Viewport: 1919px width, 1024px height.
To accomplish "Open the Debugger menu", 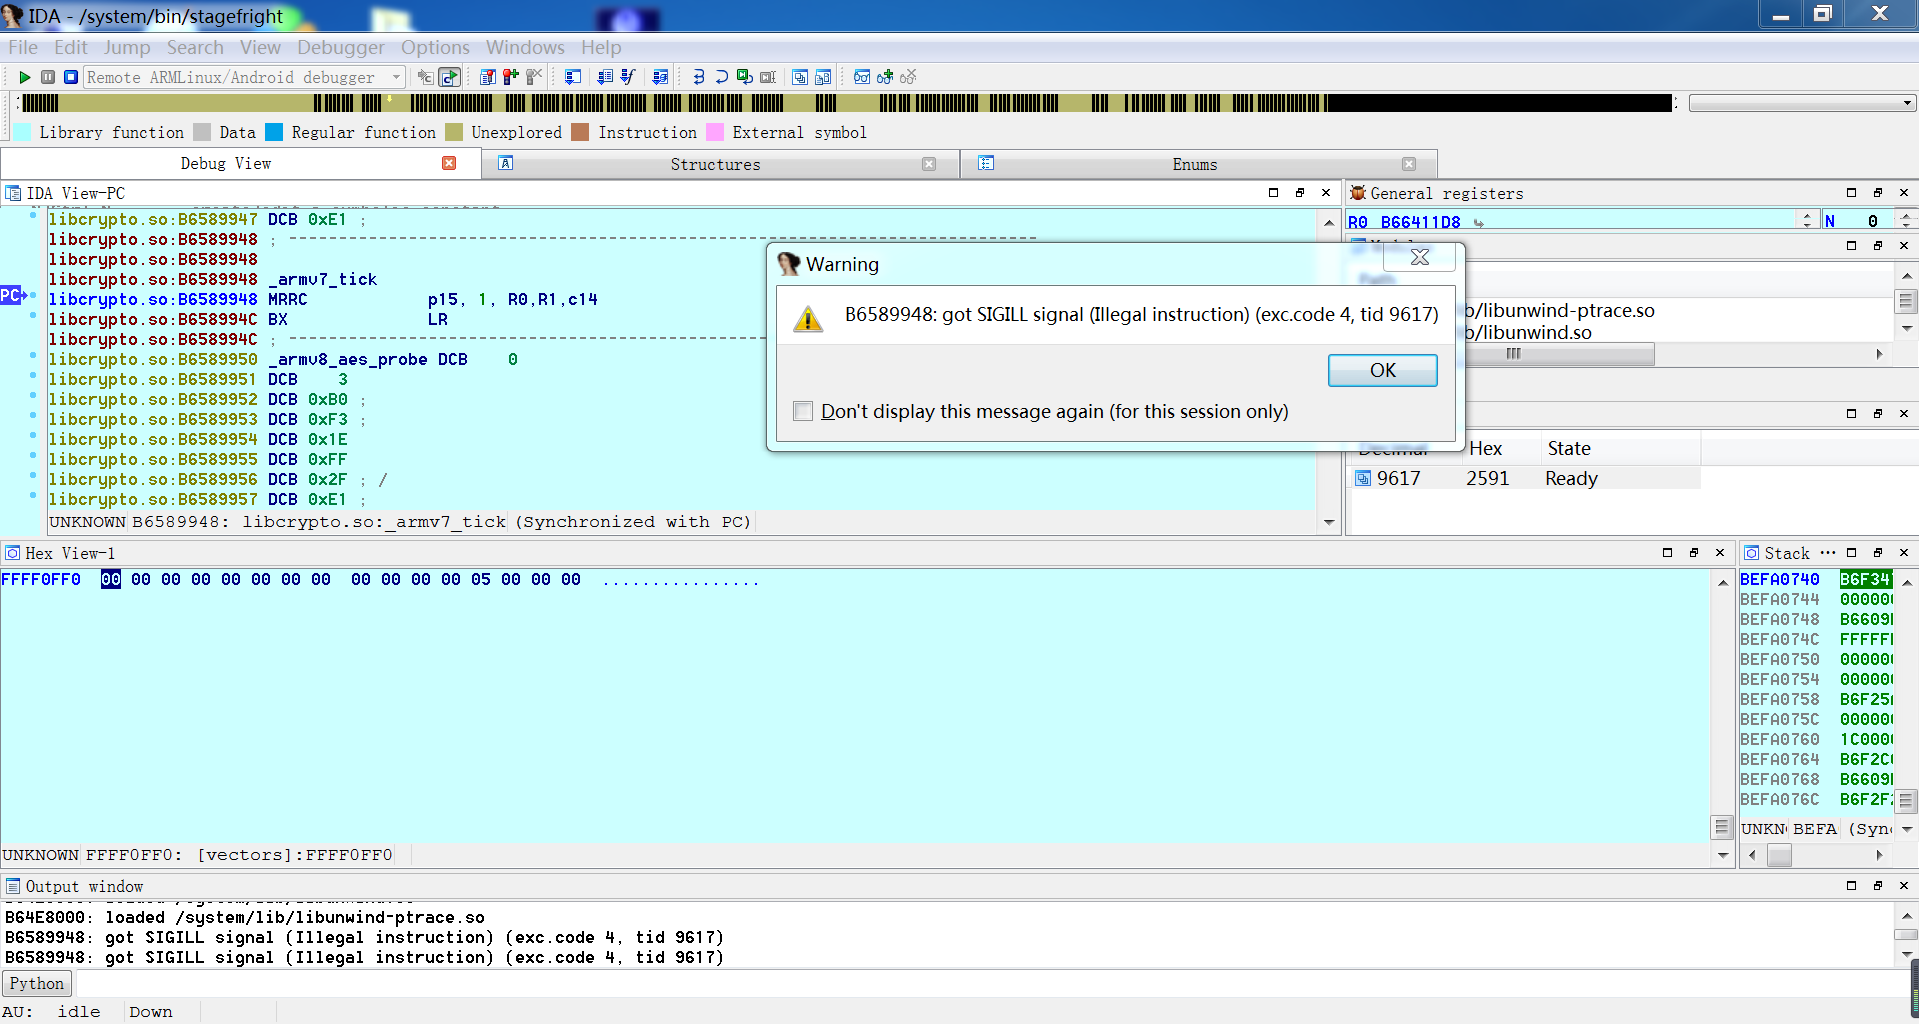I will [341, 47].
